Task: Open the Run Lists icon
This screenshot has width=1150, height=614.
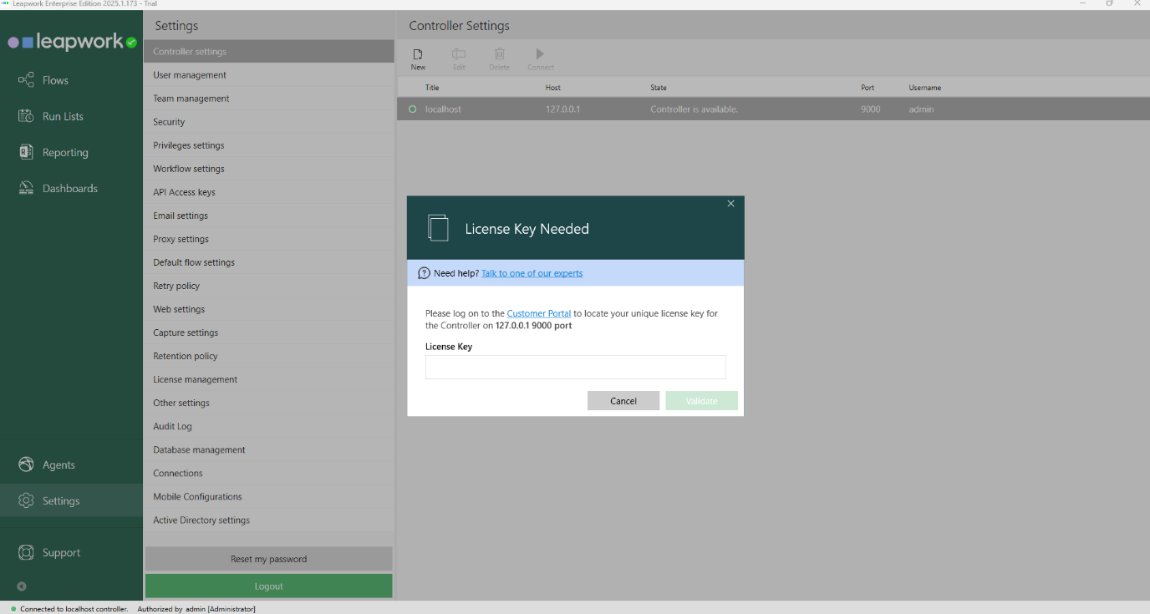Action: [x=26, y=116]
